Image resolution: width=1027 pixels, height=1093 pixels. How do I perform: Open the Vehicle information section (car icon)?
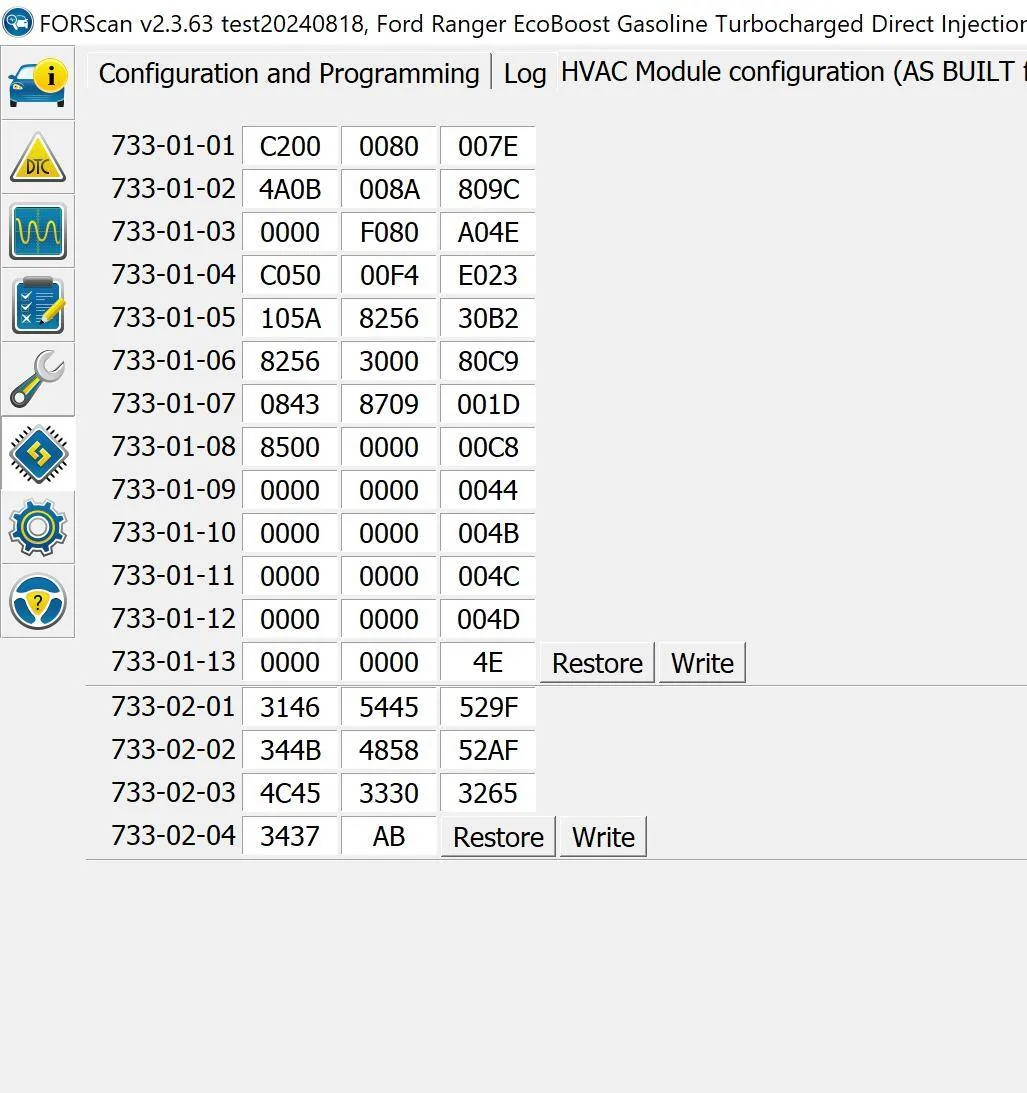[38, 82]
